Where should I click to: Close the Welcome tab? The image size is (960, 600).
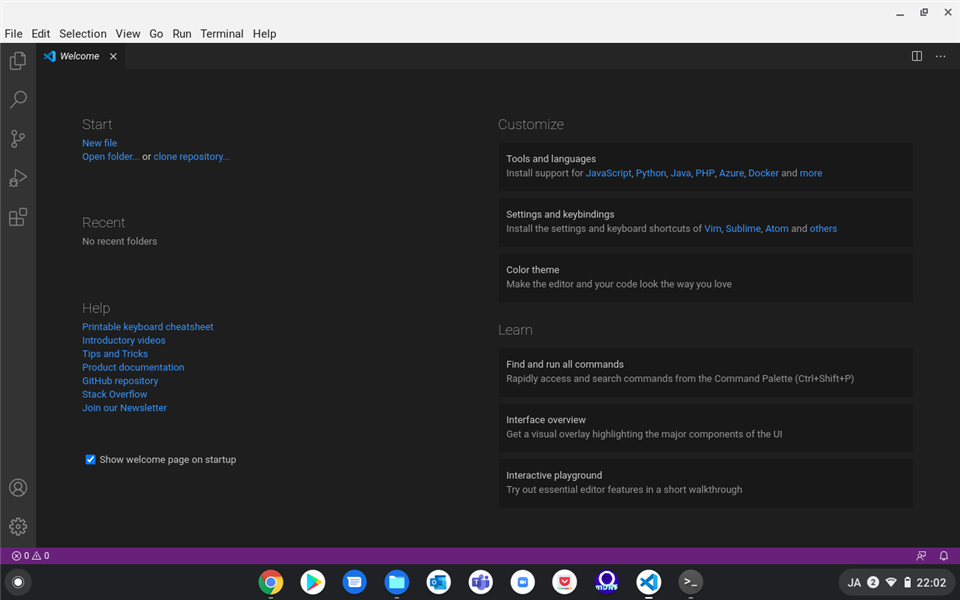pos(113,56)
